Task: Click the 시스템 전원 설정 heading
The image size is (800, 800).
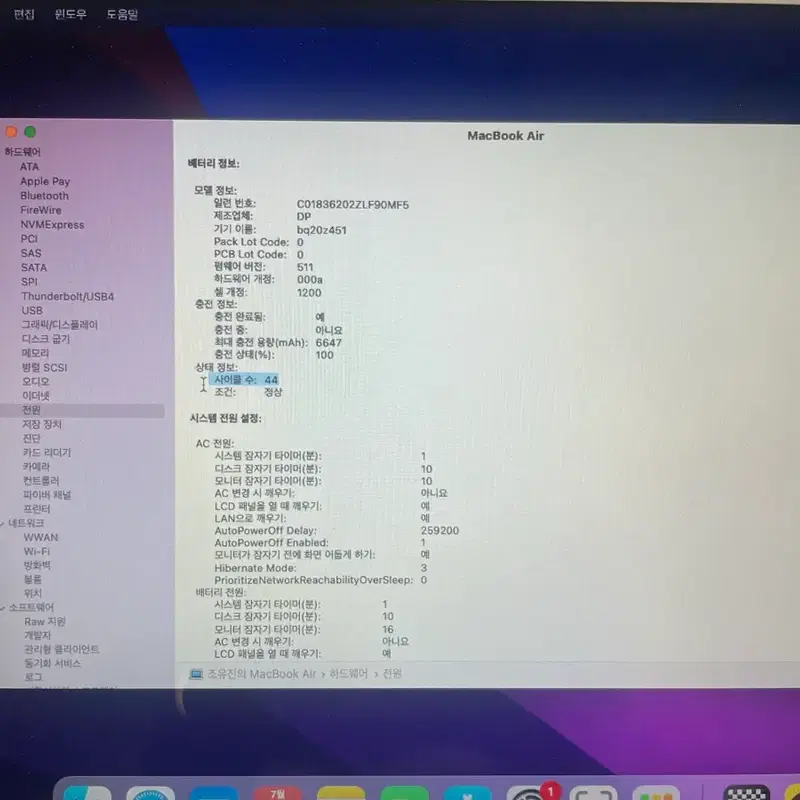Action: [x=226, y=419]
